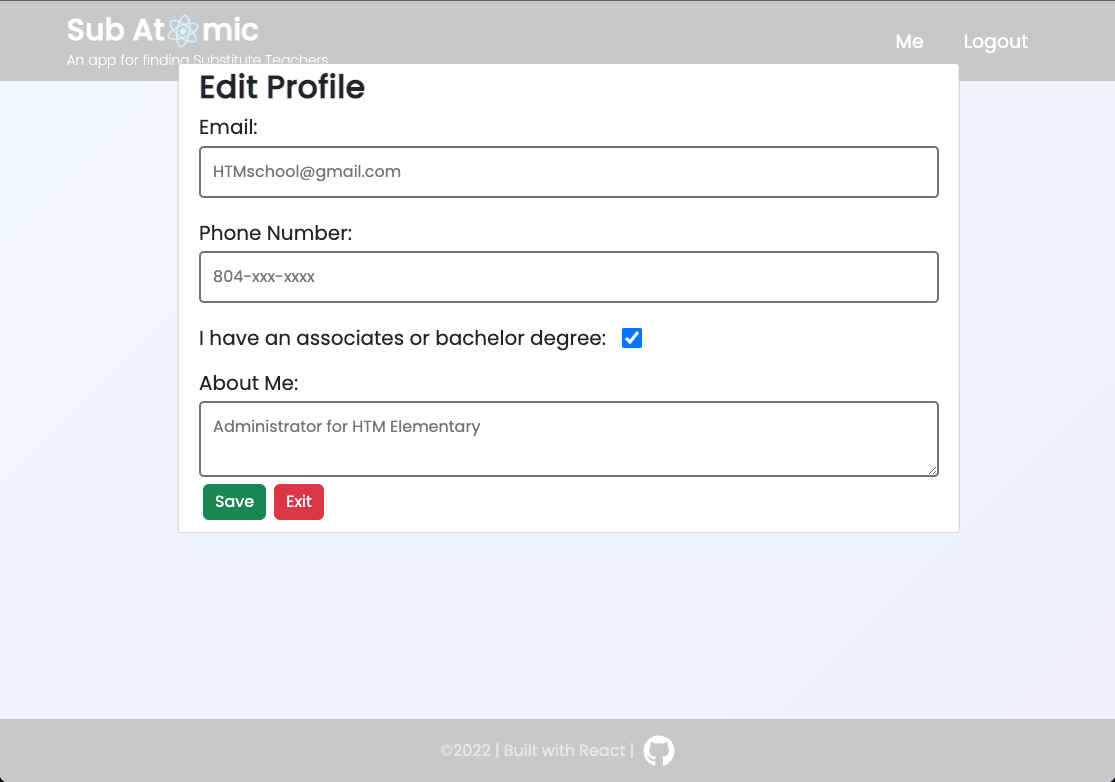Focus the Email input field
The width and height of the screenshot is (1115, 782).
[x=568, y=172]
